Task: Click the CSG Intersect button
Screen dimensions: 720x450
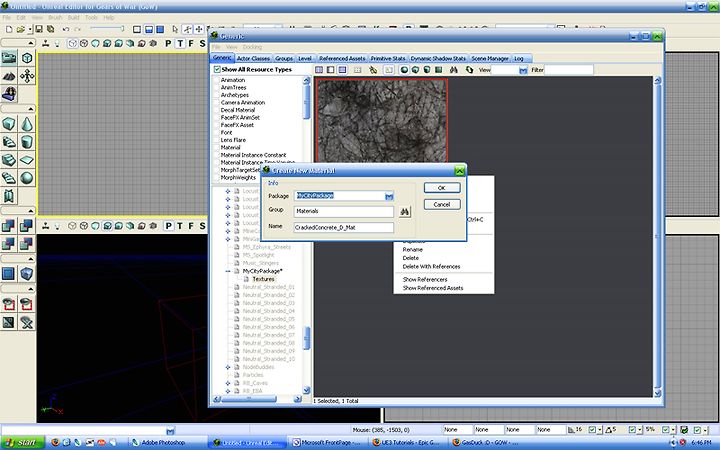Action: pyautogui.click(x=9, y=243)
